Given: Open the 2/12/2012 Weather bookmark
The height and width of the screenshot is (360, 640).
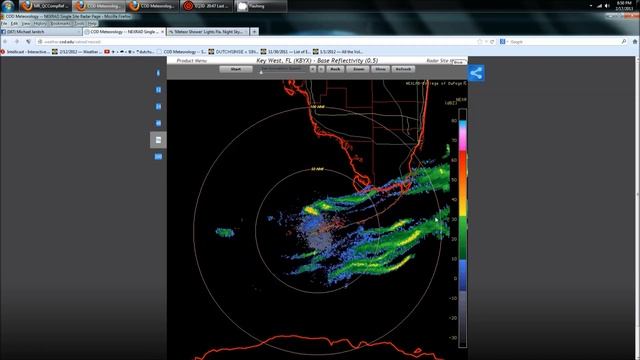Looking at the screenshot, I should pos(77,52).
